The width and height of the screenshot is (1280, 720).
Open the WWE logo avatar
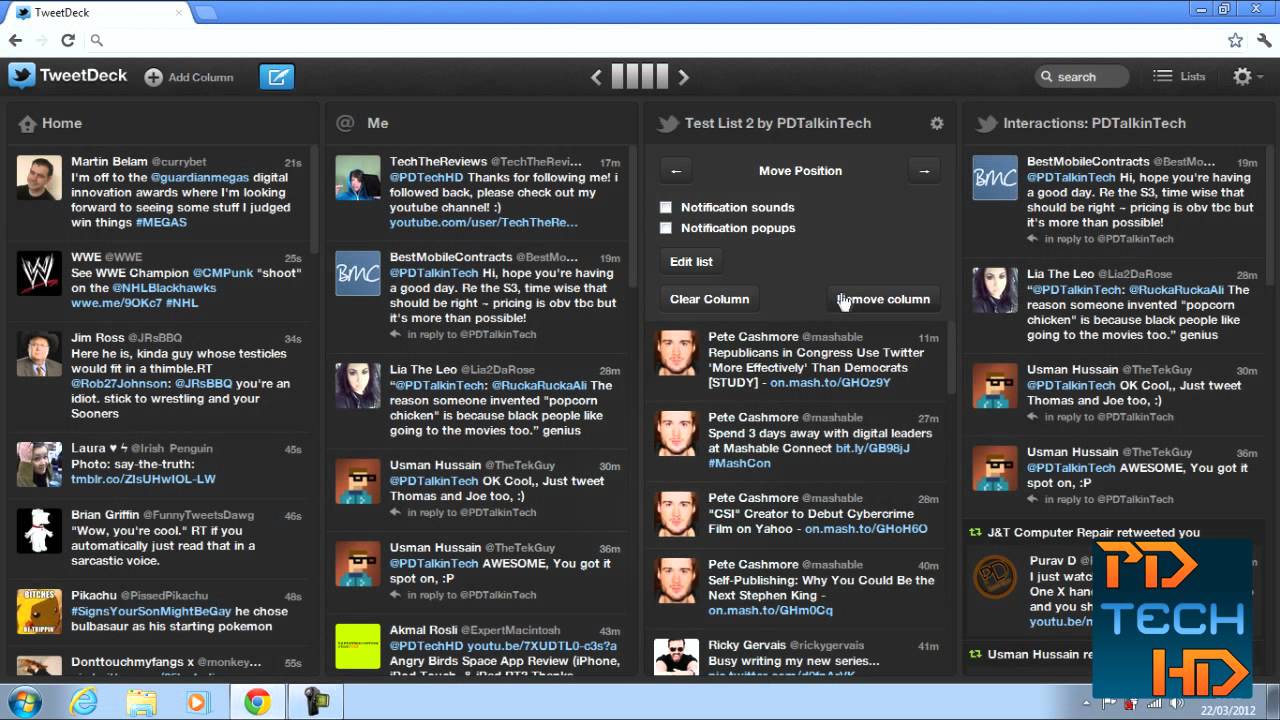pyautogui.click(x=39, y=272)
